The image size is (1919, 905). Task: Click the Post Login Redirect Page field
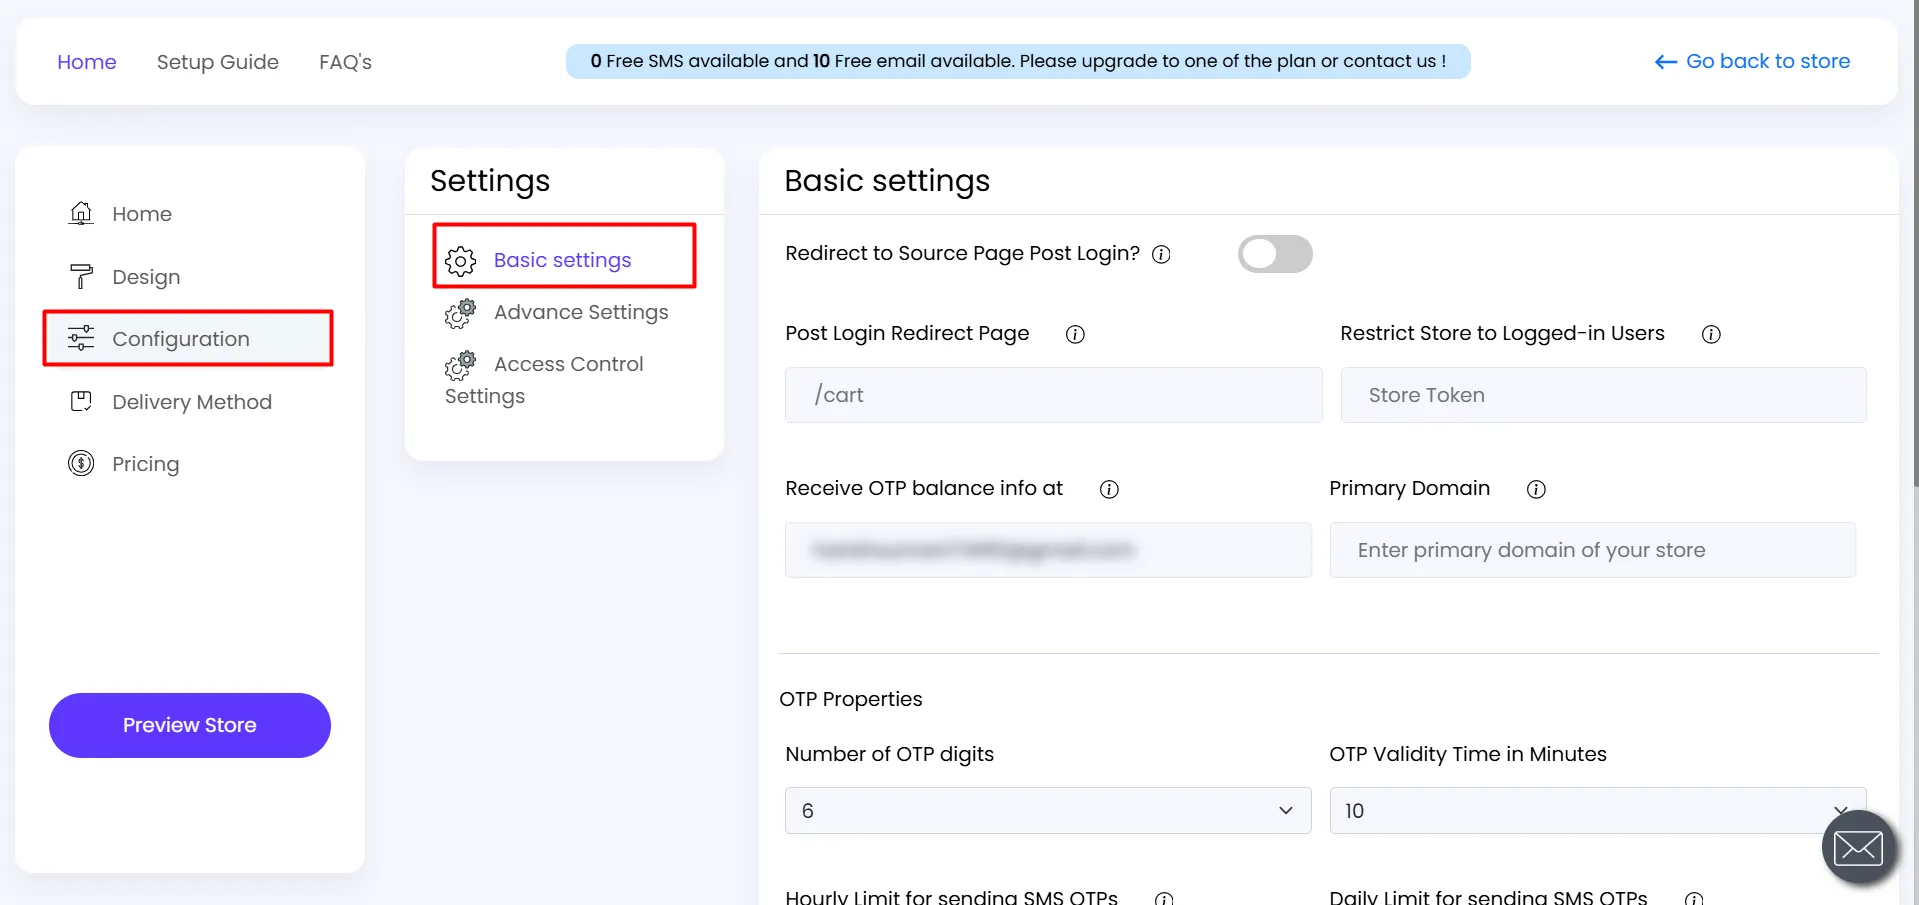[1054, 395]
